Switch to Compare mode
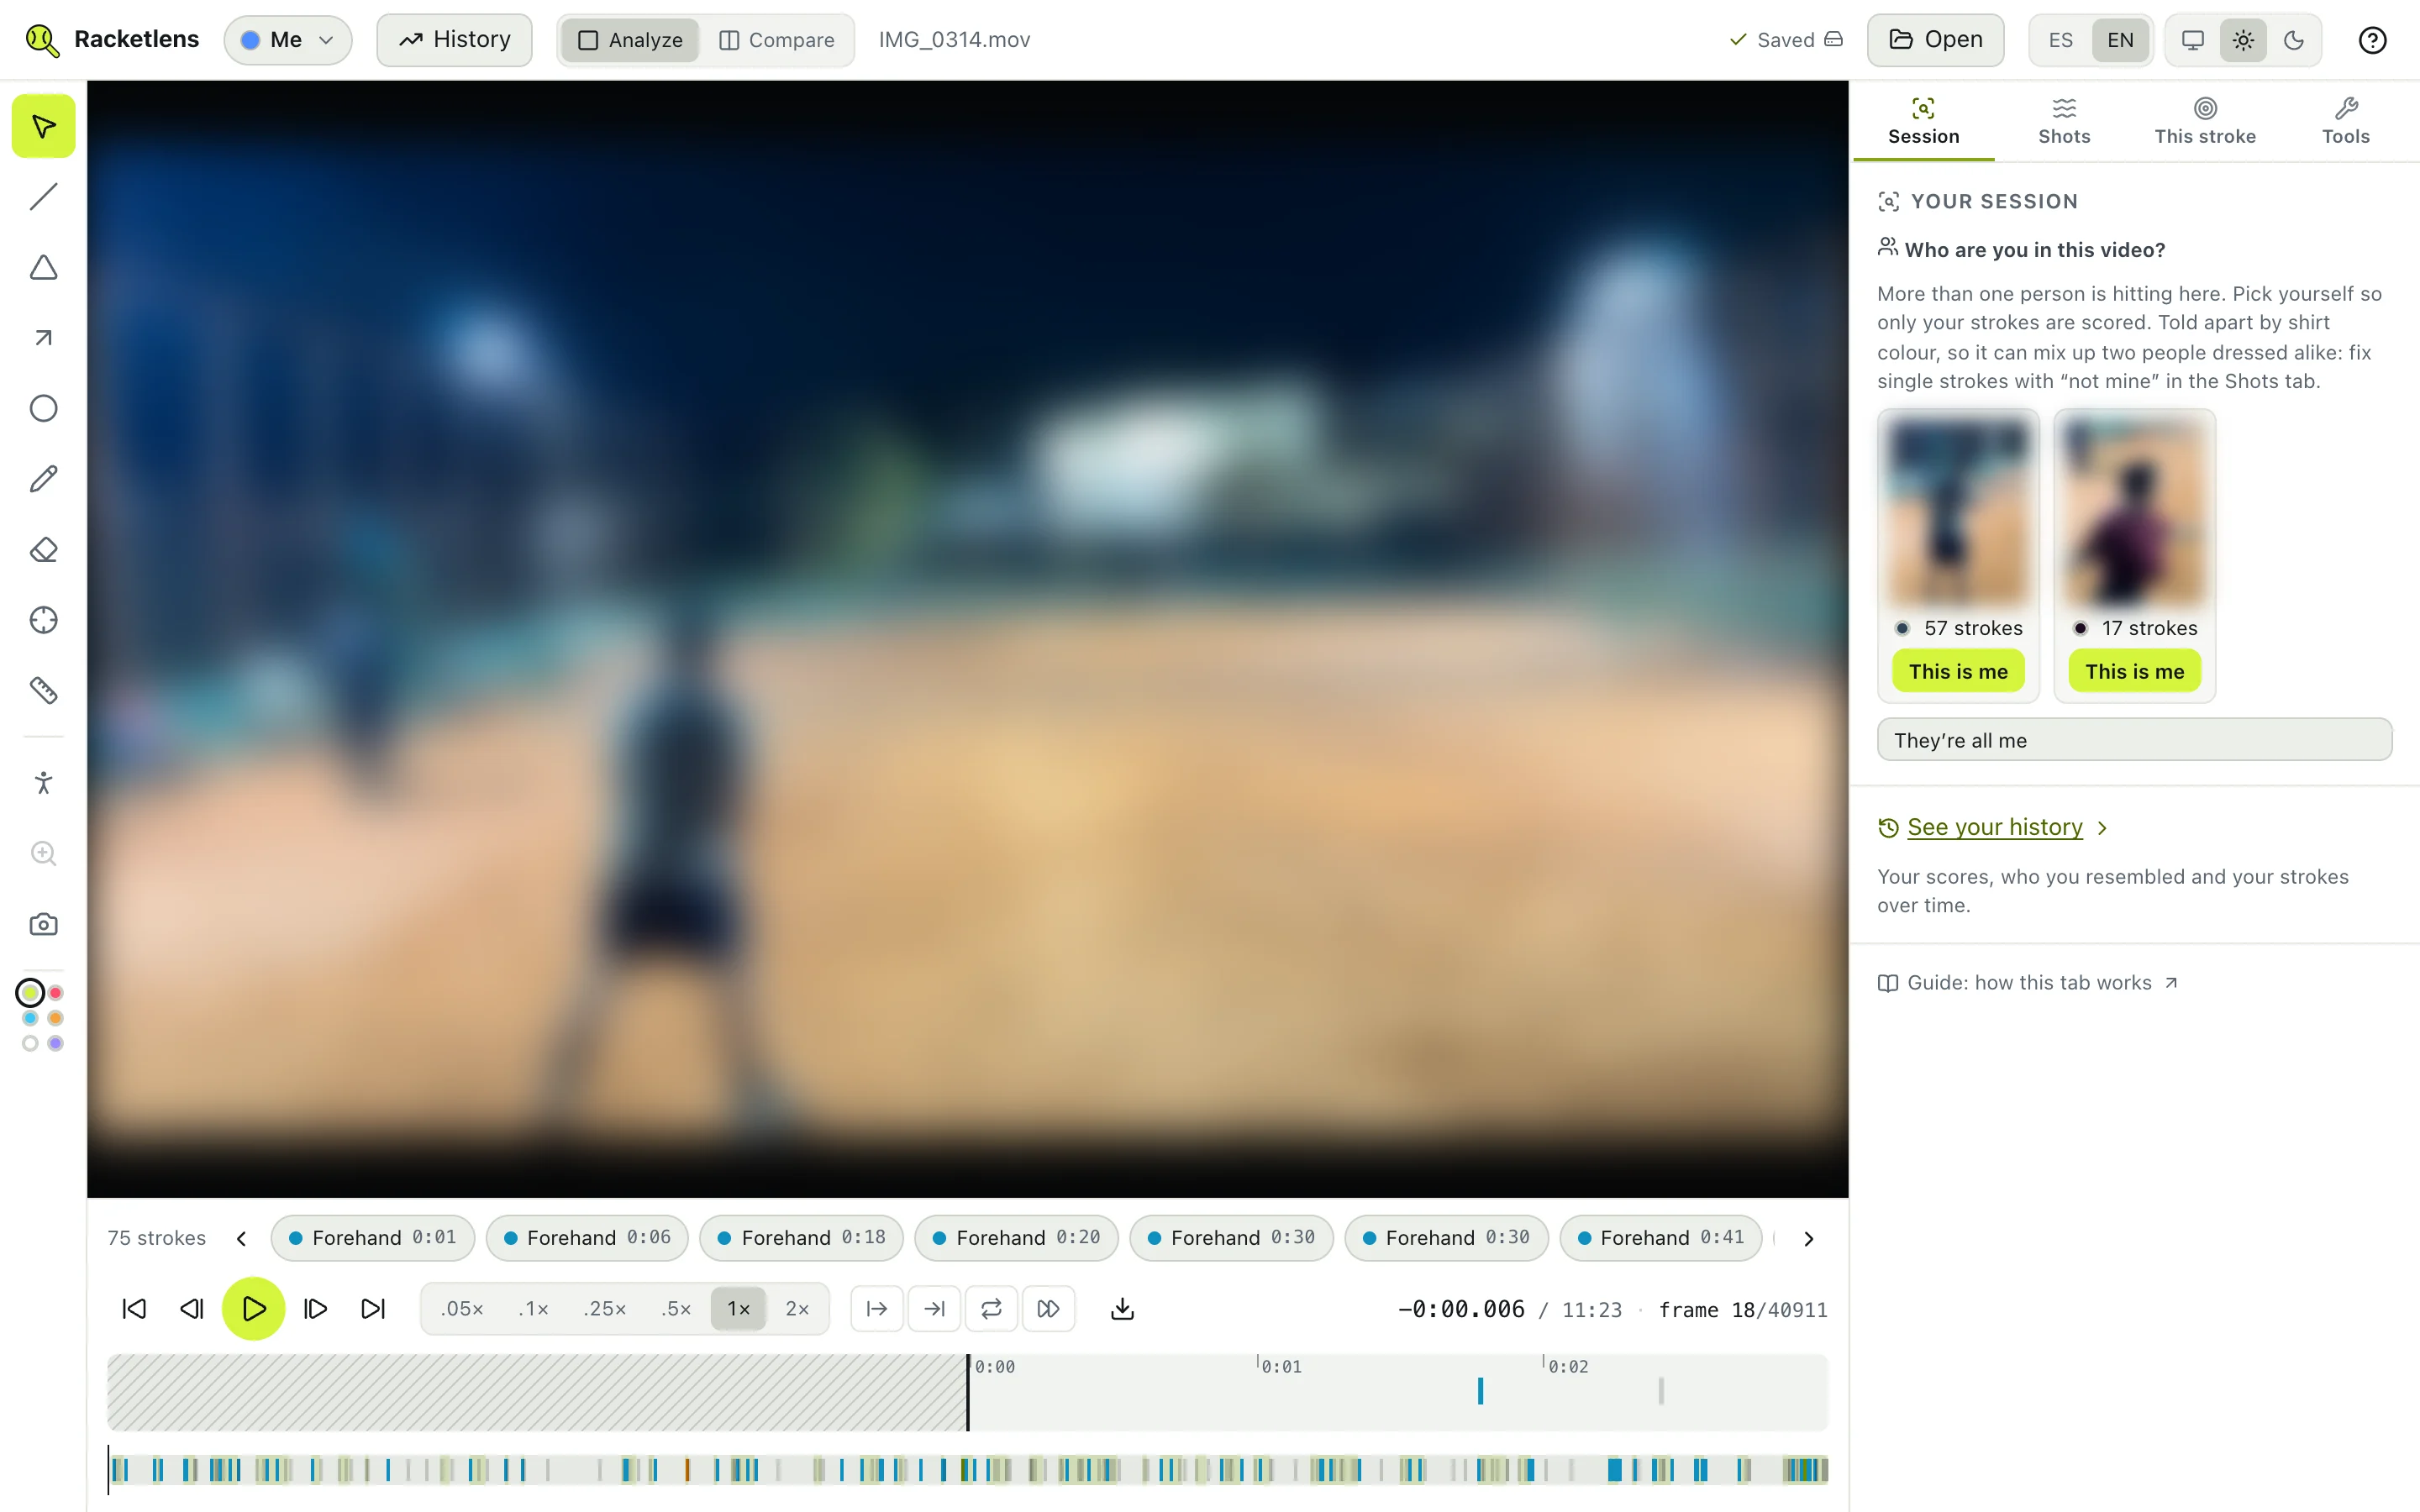 (777, 40)
